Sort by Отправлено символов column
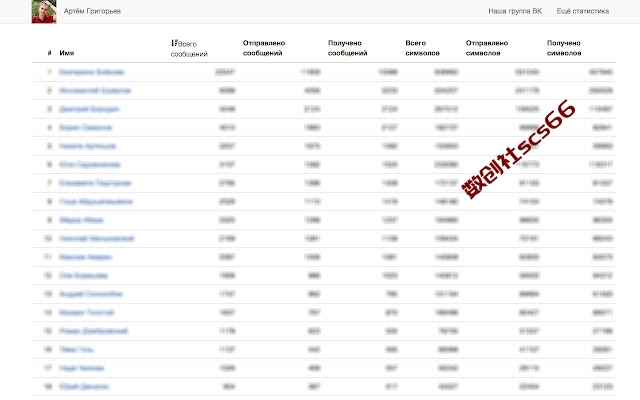640x400 pixels. pos(487,48)
